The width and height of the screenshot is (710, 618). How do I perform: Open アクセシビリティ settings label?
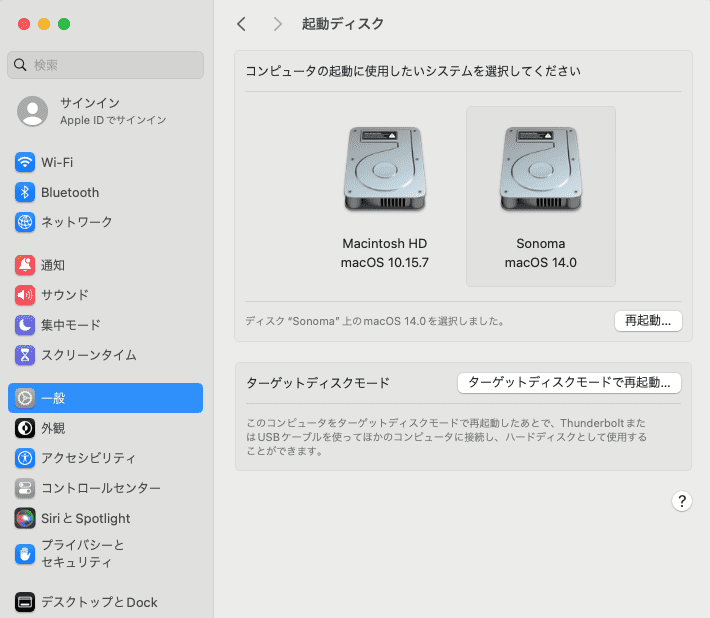tap(88, 458)
